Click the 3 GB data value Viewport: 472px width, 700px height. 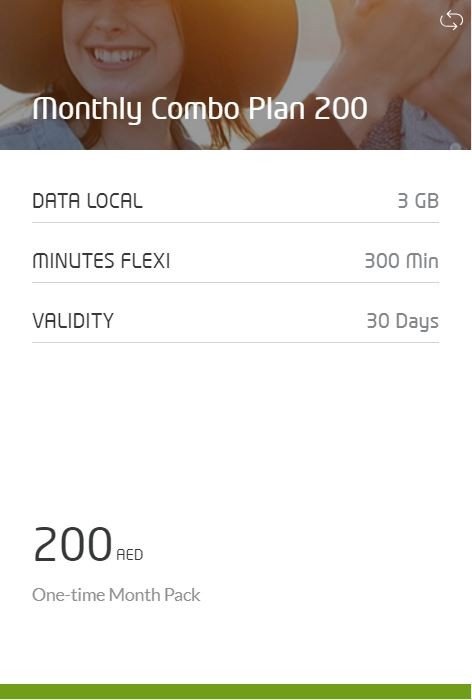pos(418,201)
